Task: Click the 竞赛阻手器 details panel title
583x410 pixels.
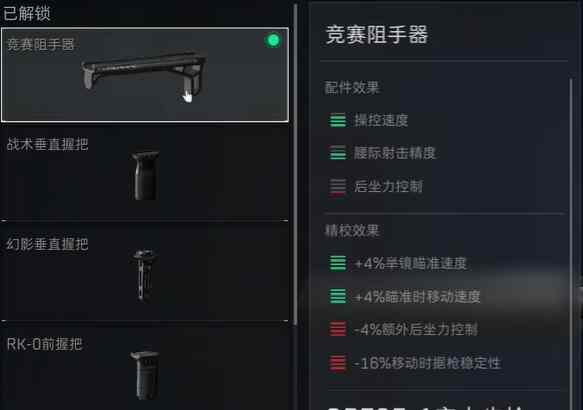Action: [377, 35]
